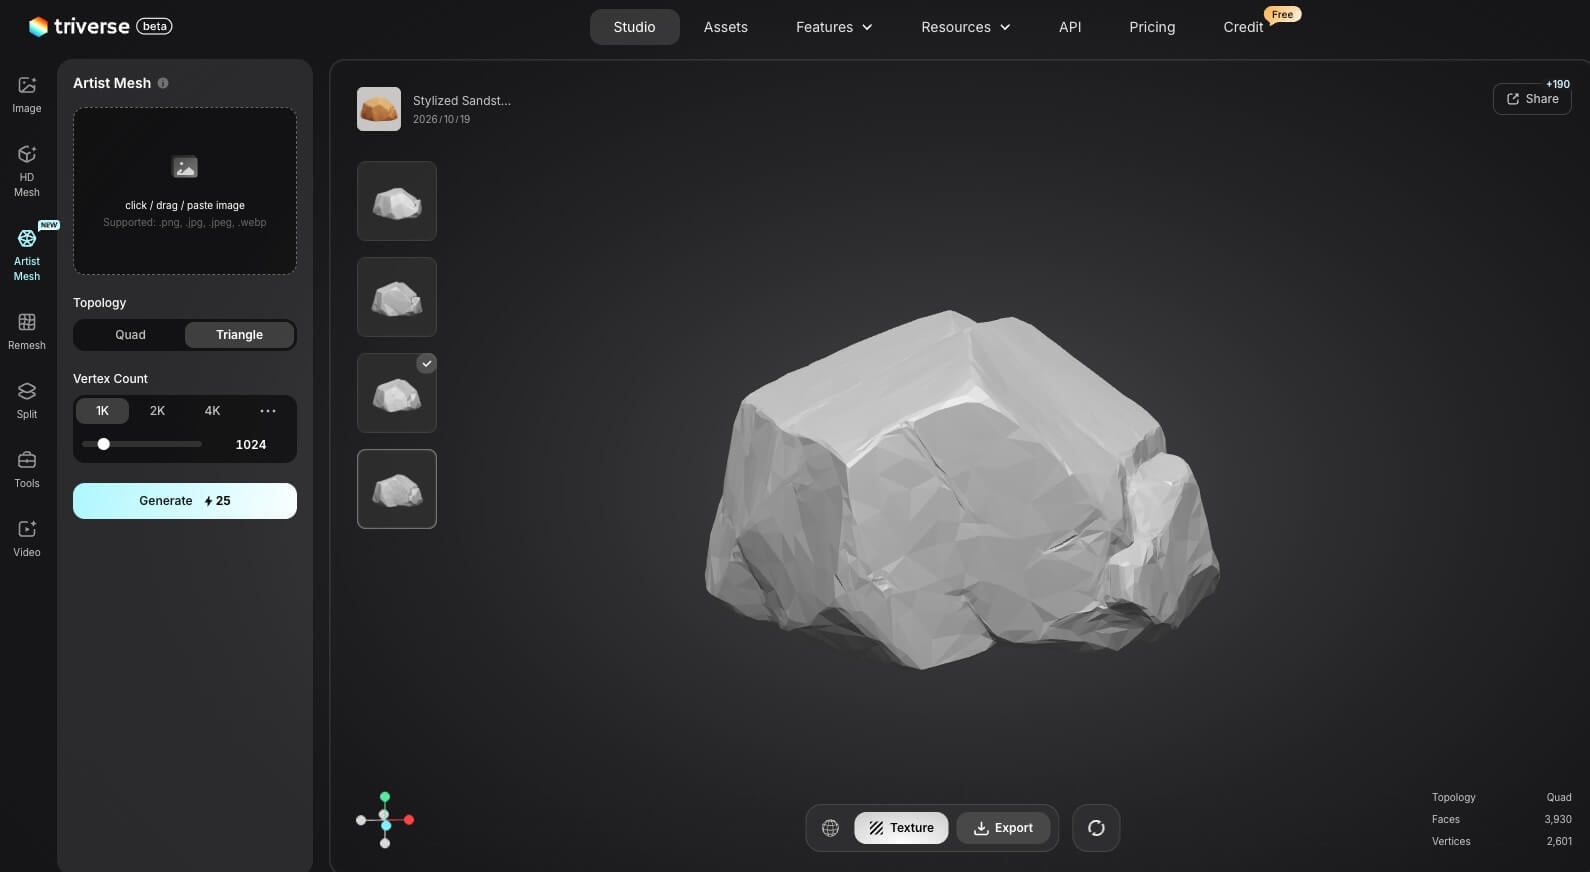Click the Generate button
The width and height of the screenshot is (1590, 872).
pos(185,501)
